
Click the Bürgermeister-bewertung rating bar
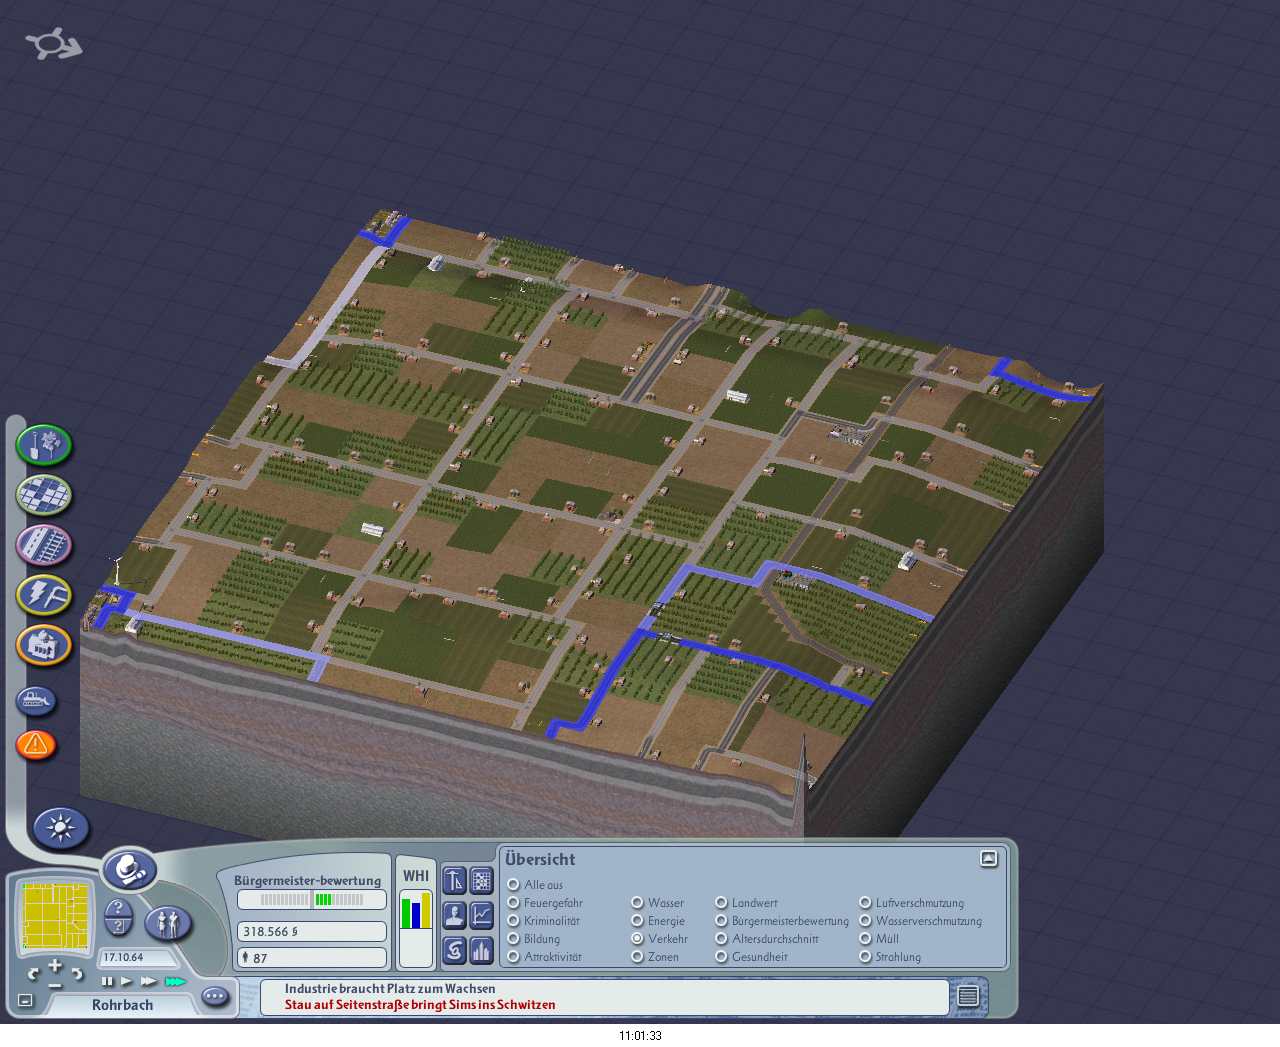tap(312, 899)
